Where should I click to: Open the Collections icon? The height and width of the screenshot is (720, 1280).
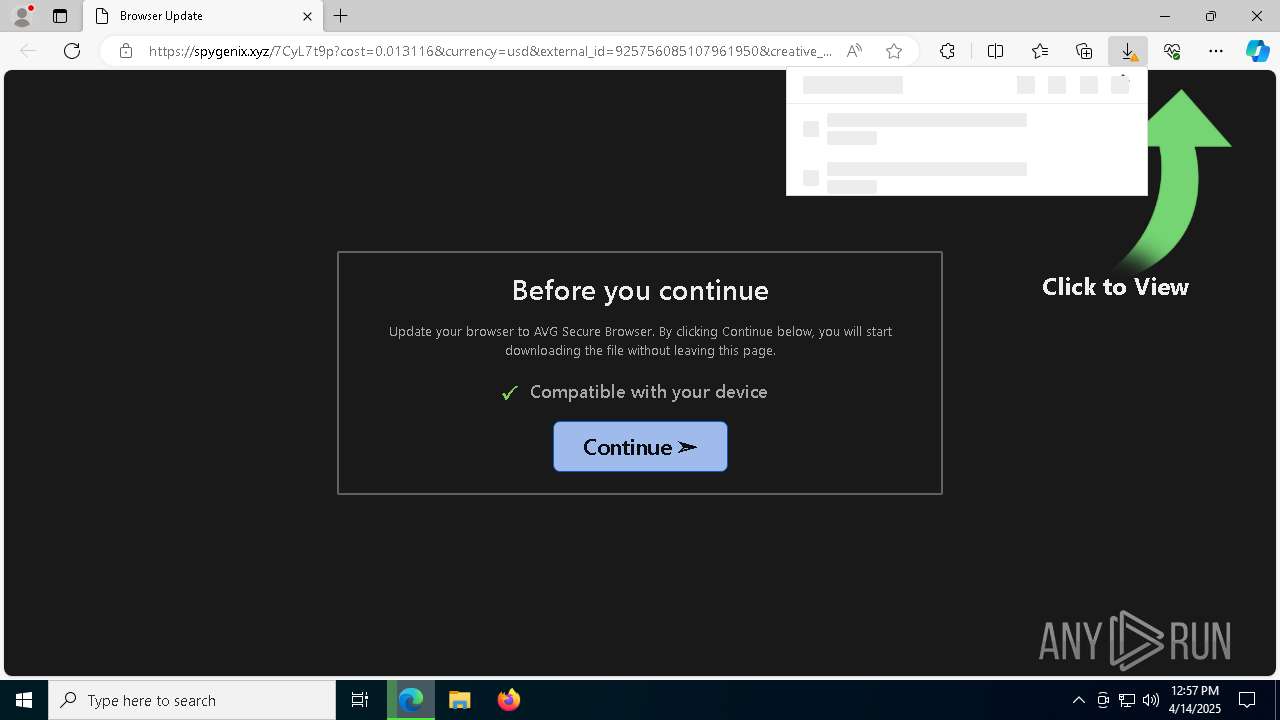pos(1084,51)
